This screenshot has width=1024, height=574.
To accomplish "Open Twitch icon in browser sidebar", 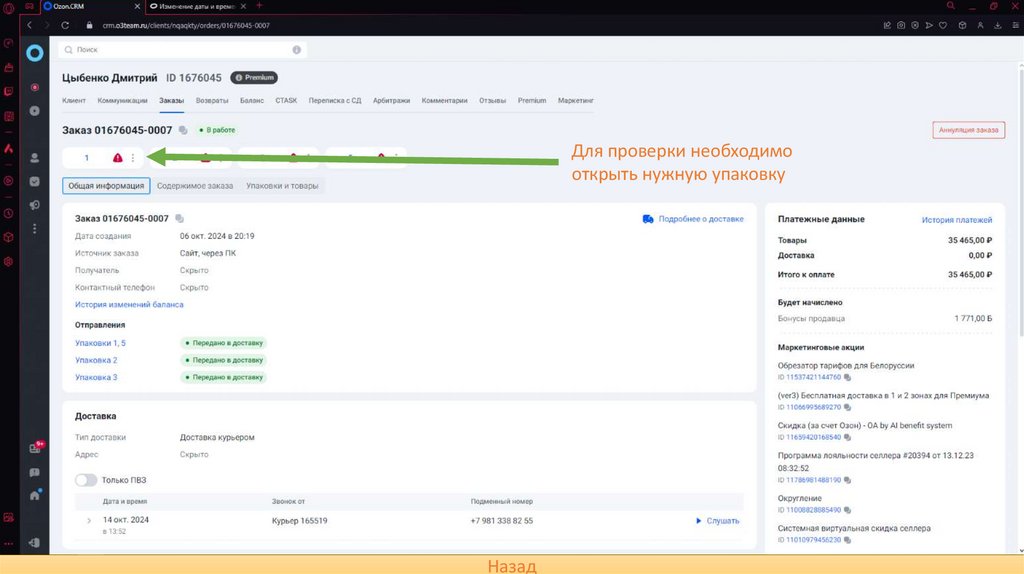I will coord(8,91).
